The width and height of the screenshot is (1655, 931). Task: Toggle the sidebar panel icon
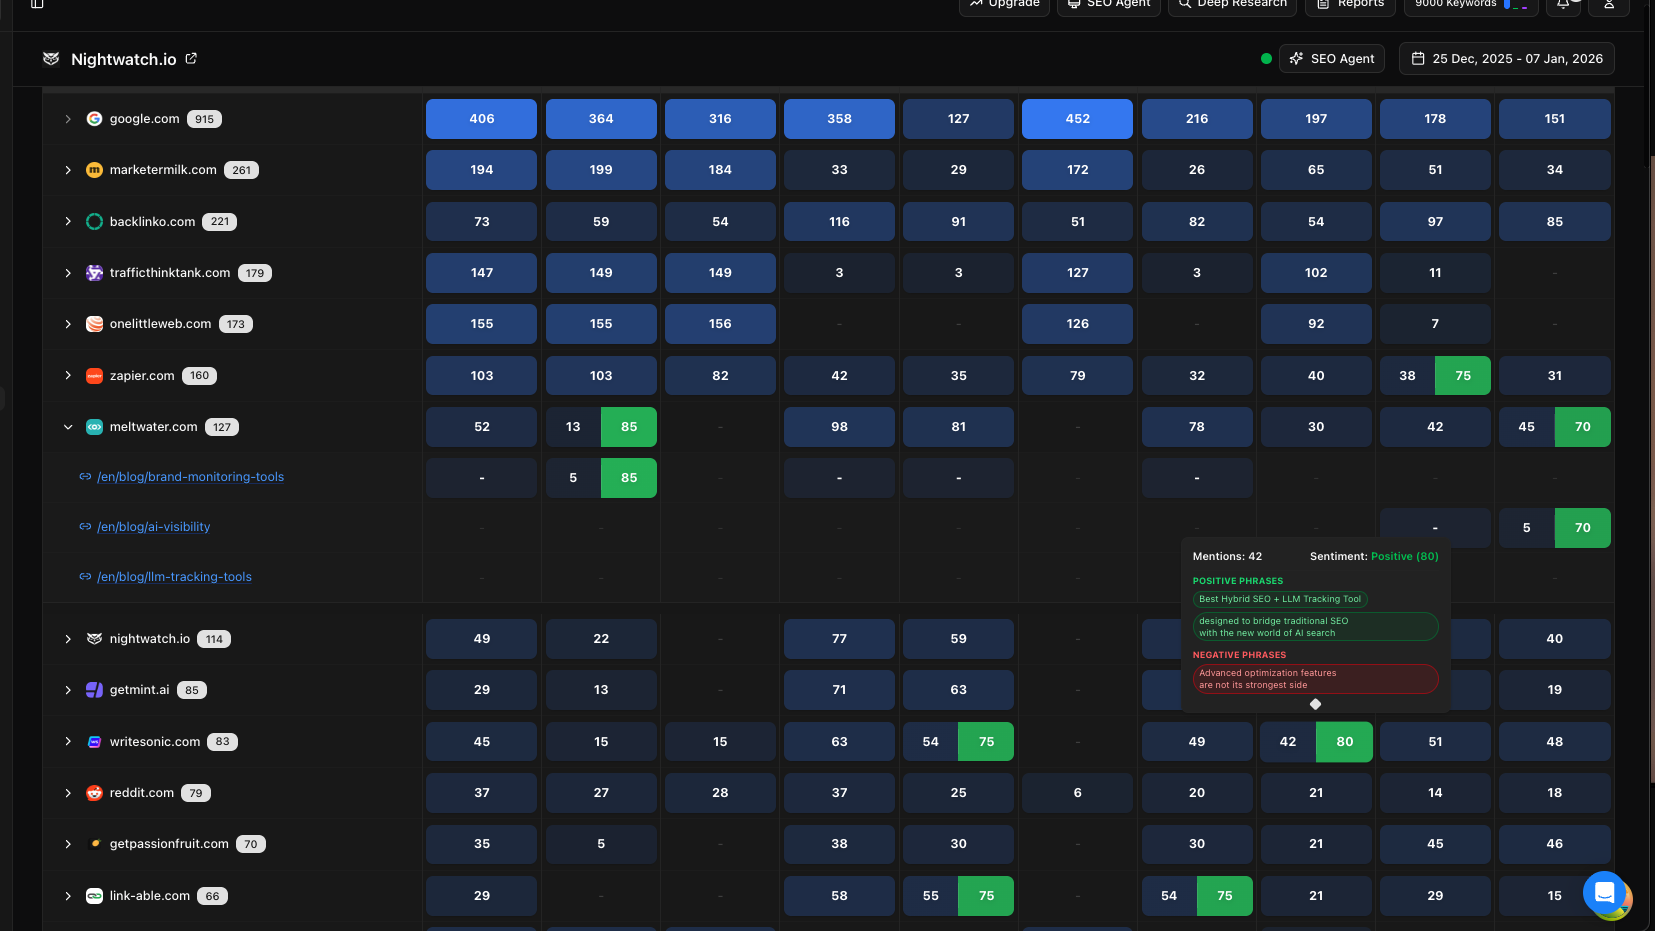tap(37, 4)
